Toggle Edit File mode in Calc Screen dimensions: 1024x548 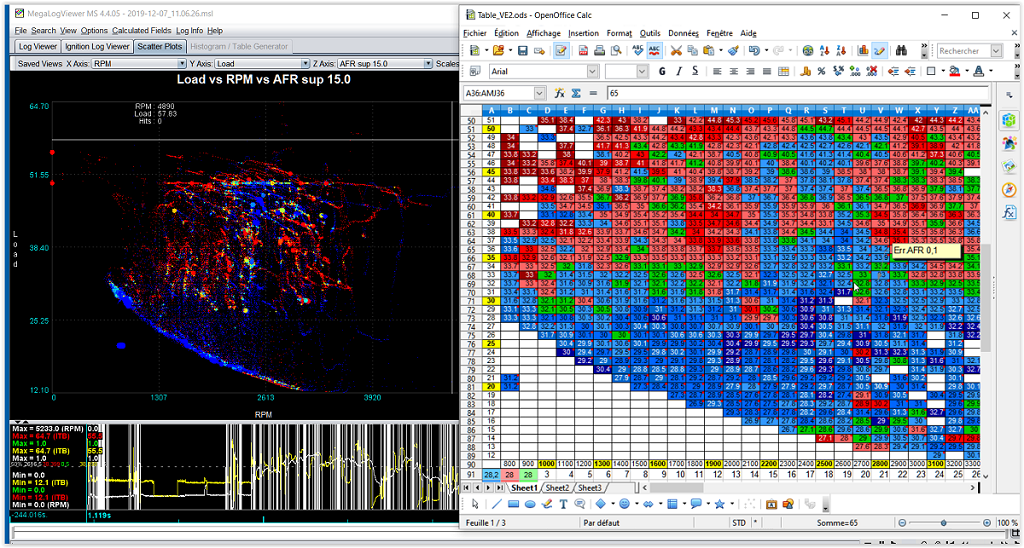(x=560, y=50)
